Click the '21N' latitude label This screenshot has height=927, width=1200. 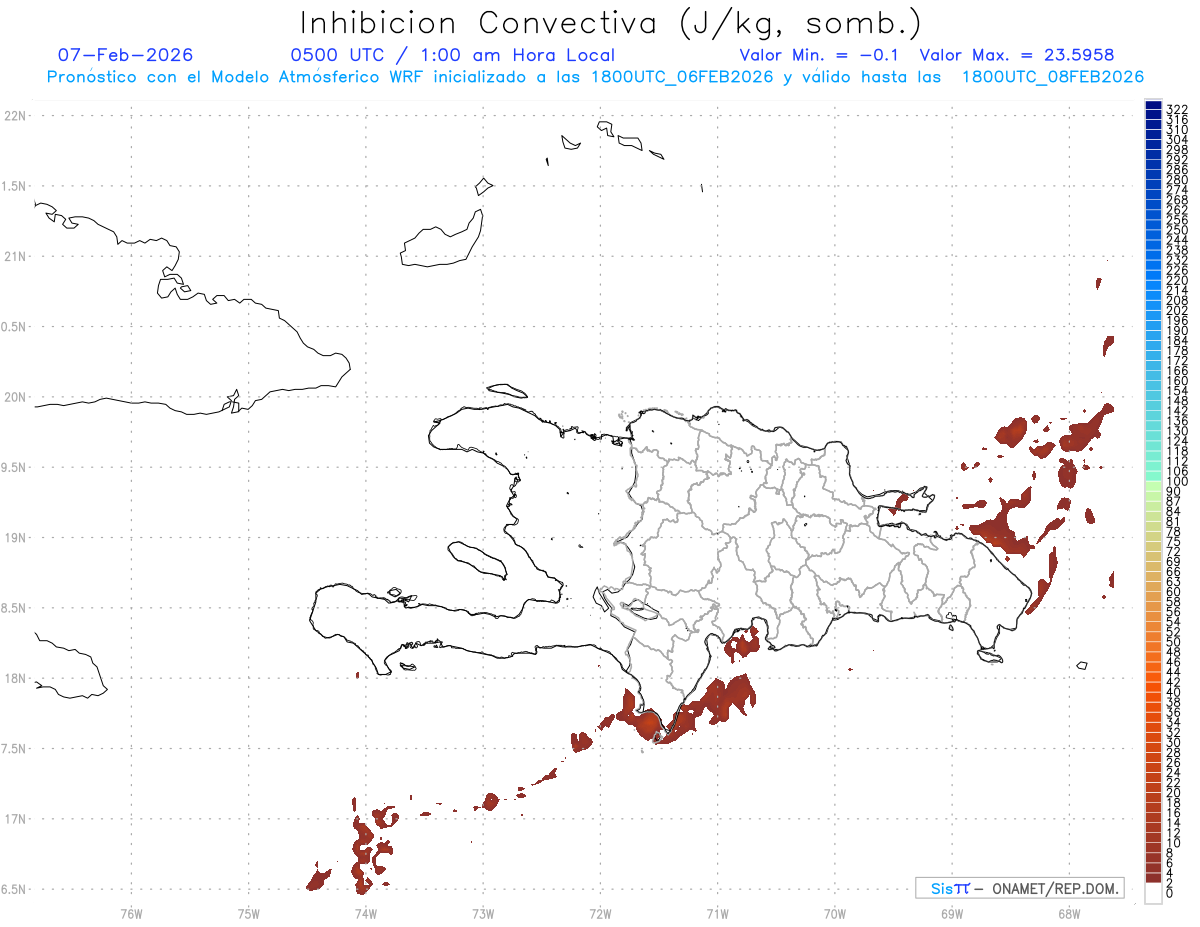15,257
